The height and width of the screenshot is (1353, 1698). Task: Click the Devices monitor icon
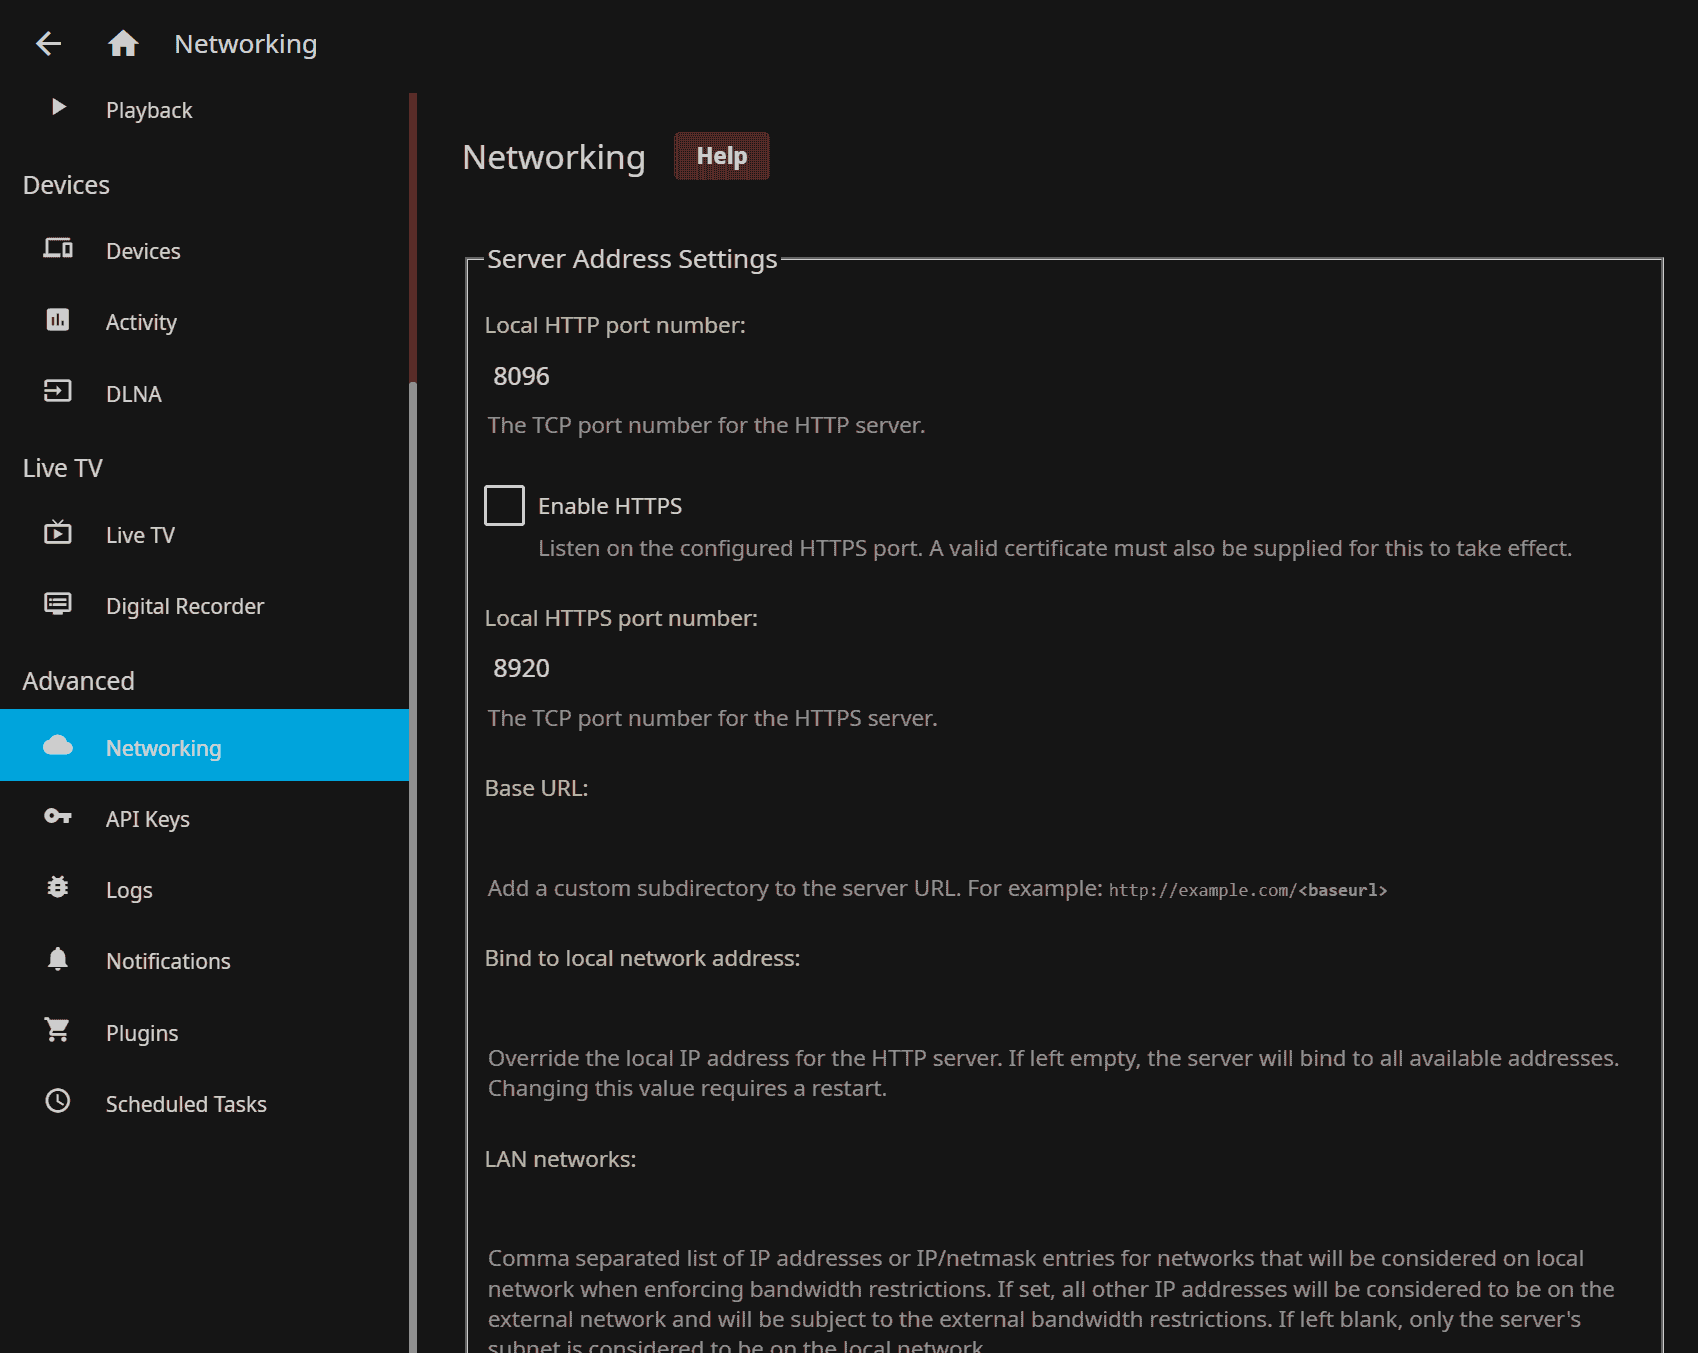point(58,249)
